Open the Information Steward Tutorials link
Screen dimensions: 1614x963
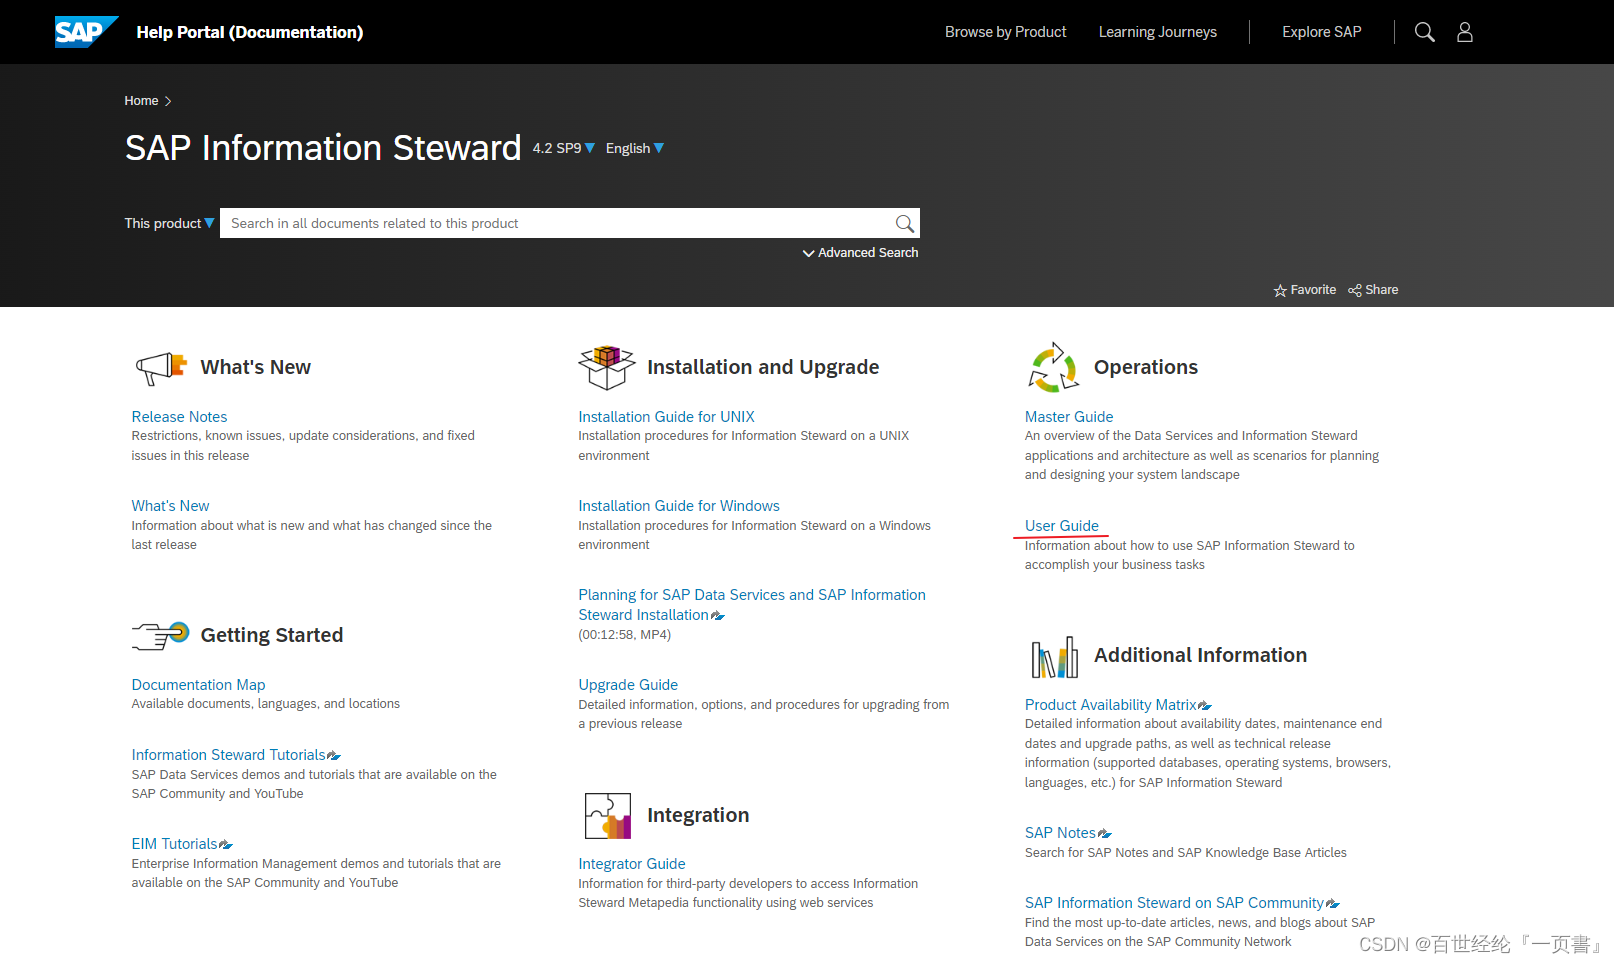click(x=228, y=755)
